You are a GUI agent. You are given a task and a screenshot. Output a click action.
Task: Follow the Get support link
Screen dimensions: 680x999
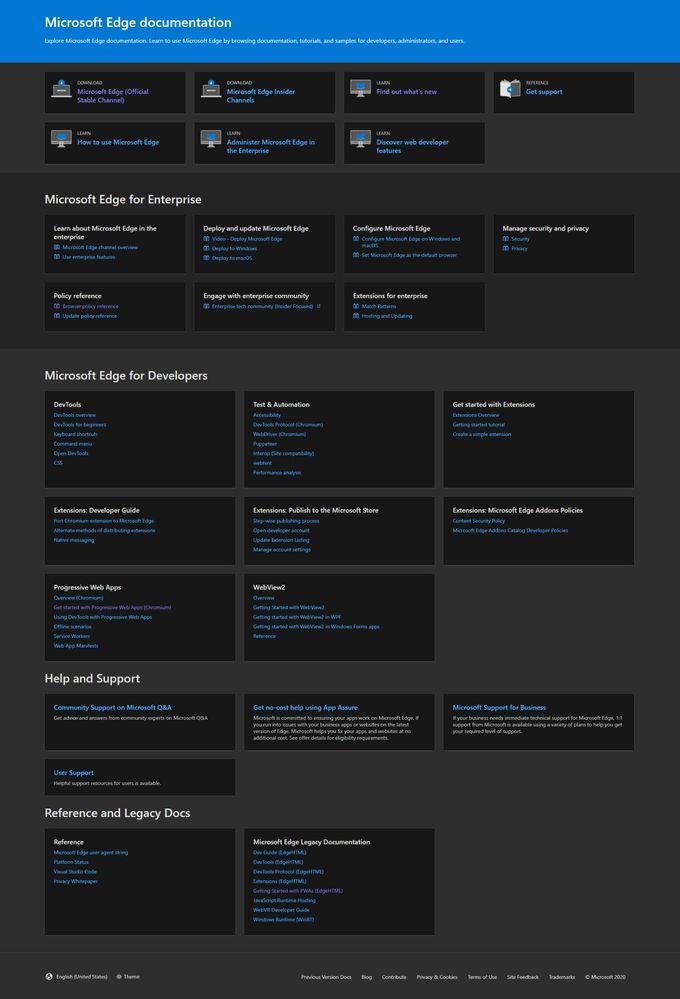click(544, 92)
